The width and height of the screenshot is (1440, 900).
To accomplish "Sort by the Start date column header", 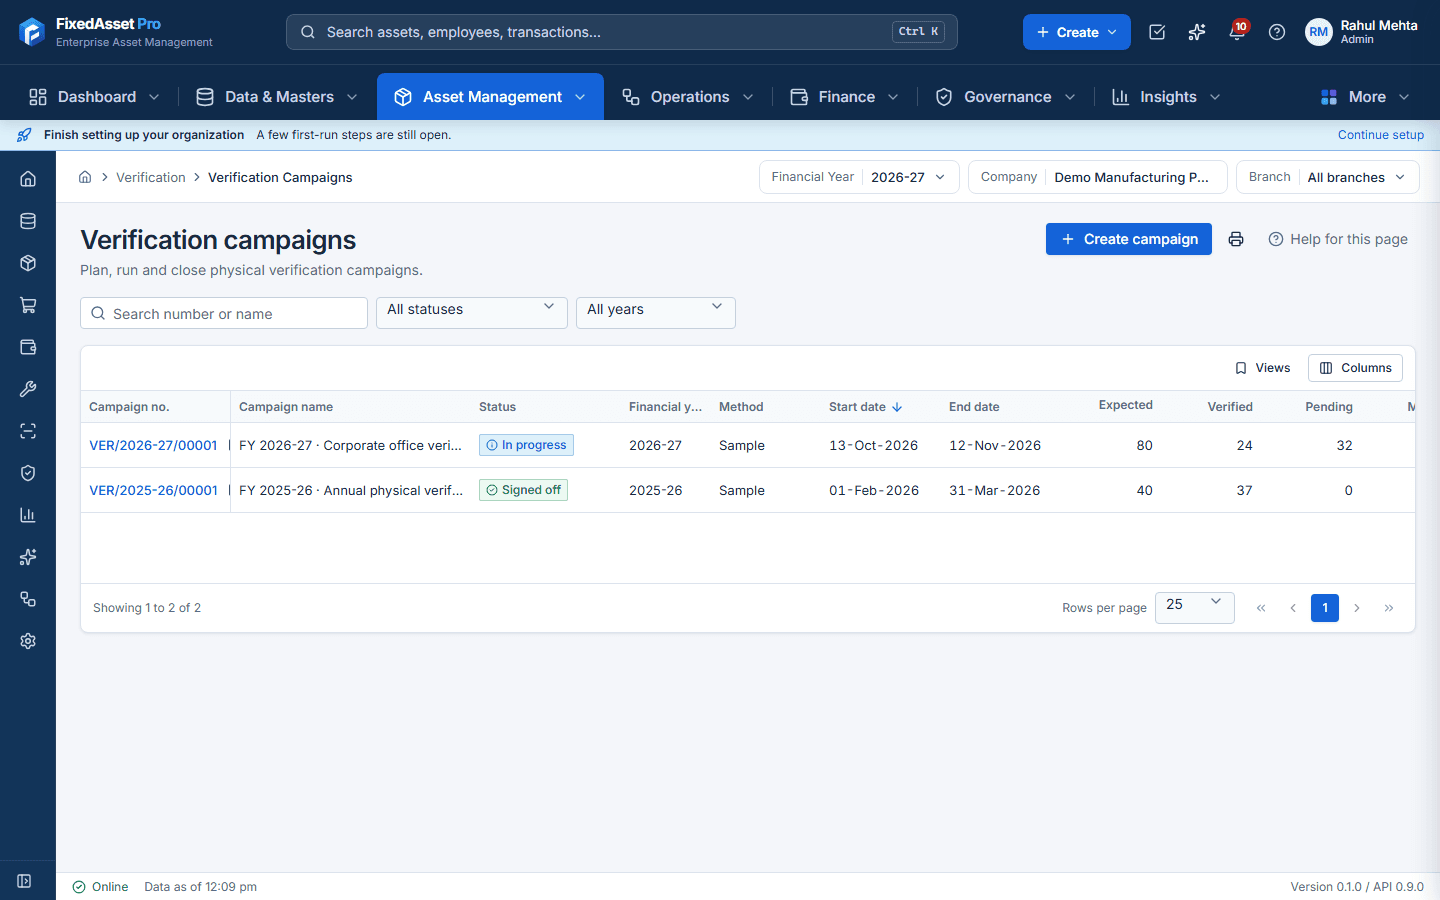I will [x=866, y=407].
